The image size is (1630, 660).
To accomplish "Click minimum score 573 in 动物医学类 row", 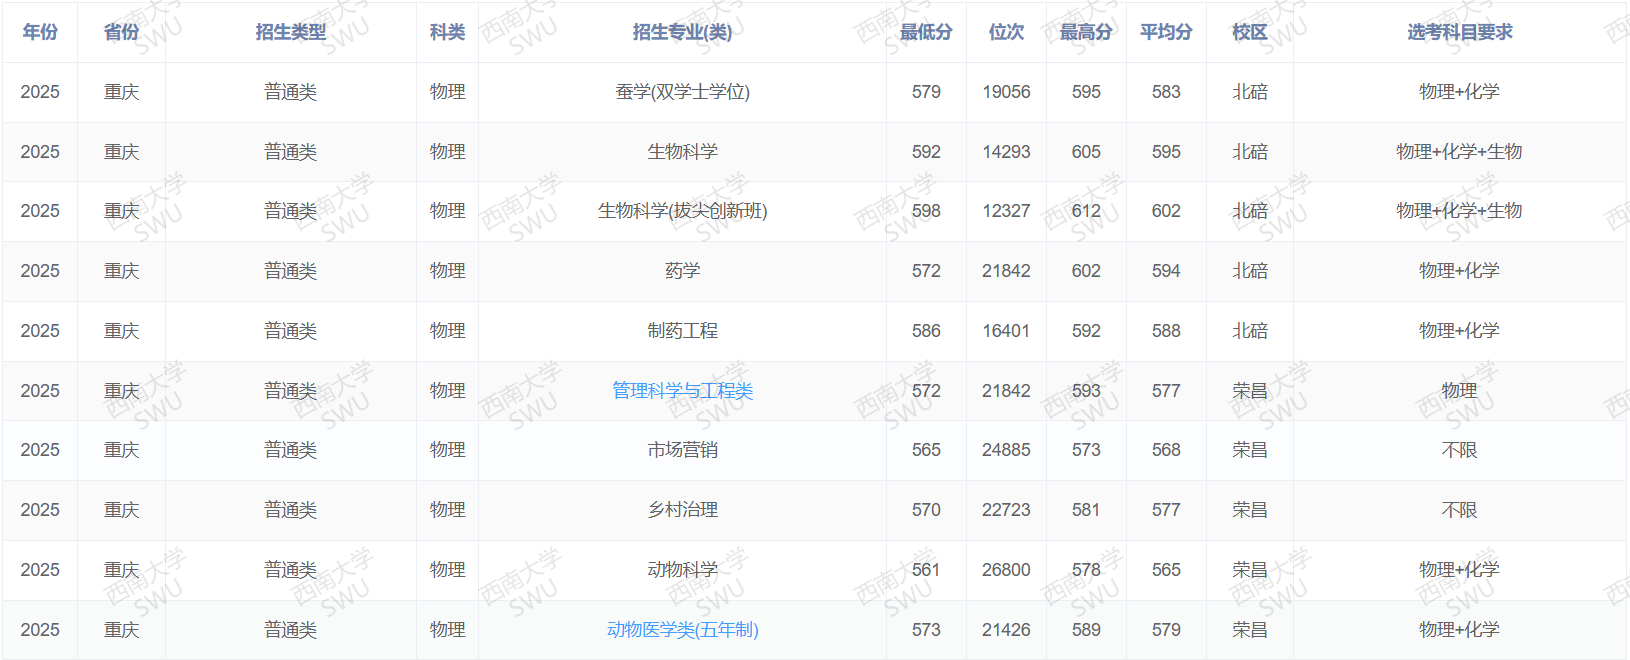I will pos(926,630).
